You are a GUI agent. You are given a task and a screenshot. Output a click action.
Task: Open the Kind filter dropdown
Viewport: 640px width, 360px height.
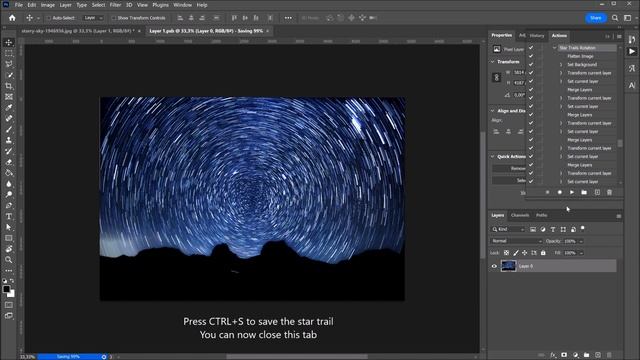(509, 229)
